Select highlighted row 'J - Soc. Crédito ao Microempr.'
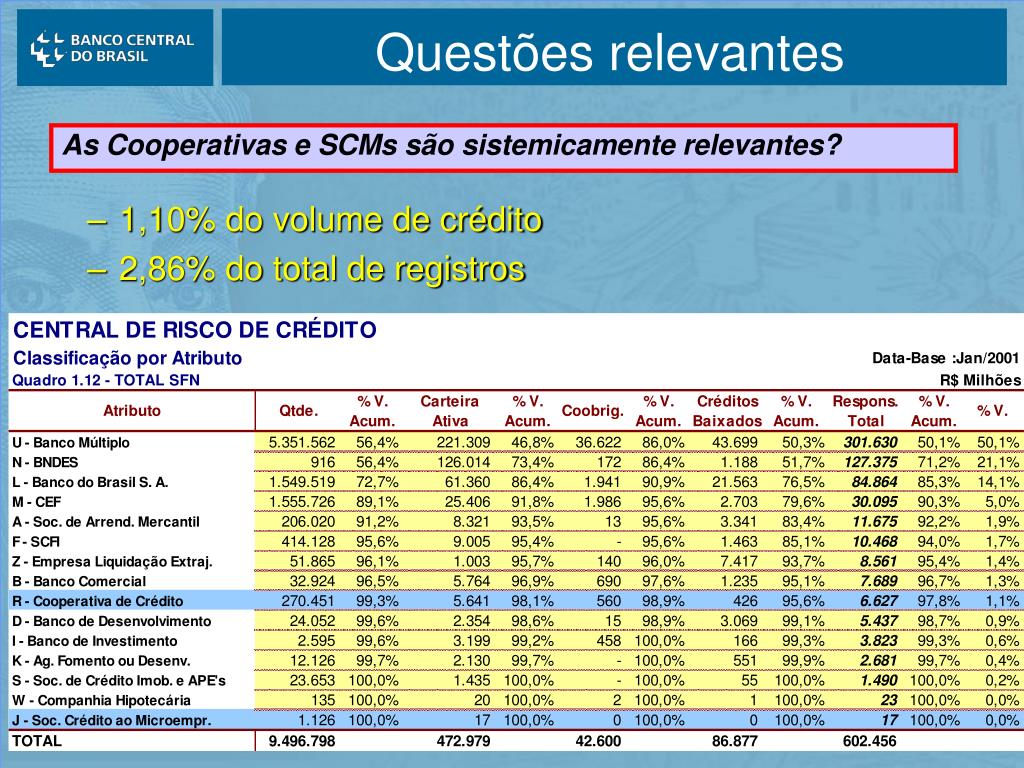Image resolution: width=1024 pixels, height=768 pixels. pos(515,720)
